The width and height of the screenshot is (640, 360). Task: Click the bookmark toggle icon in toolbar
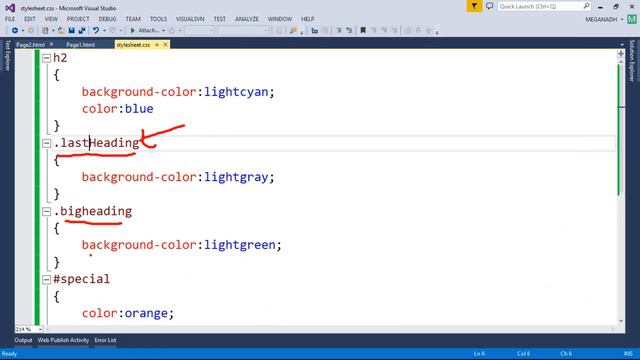coord(363,31)
